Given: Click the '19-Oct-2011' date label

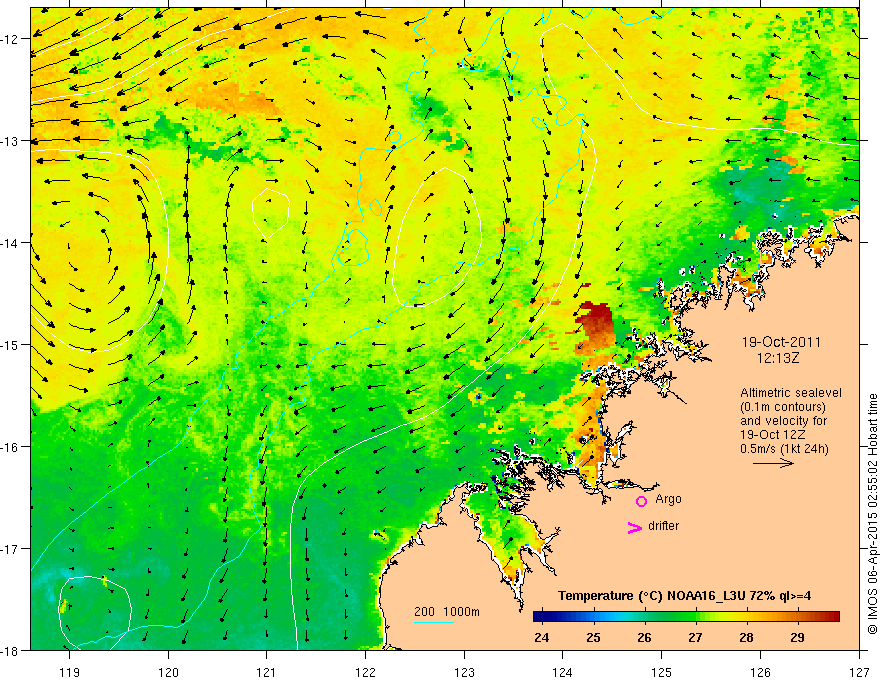Looking at the screenshot, I should pos(781,342).
